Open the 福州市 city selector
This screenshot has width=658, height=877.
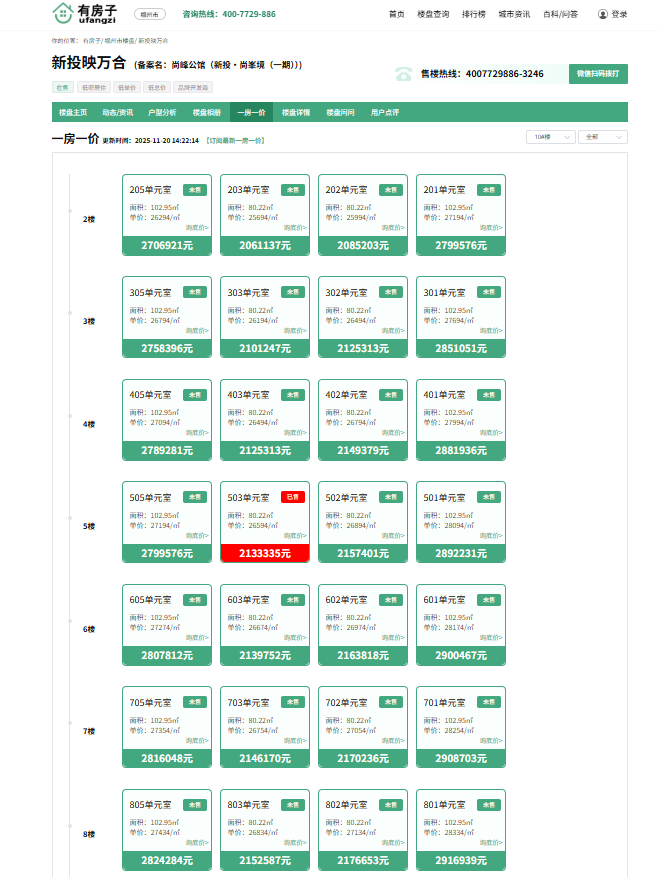[149, 14]
